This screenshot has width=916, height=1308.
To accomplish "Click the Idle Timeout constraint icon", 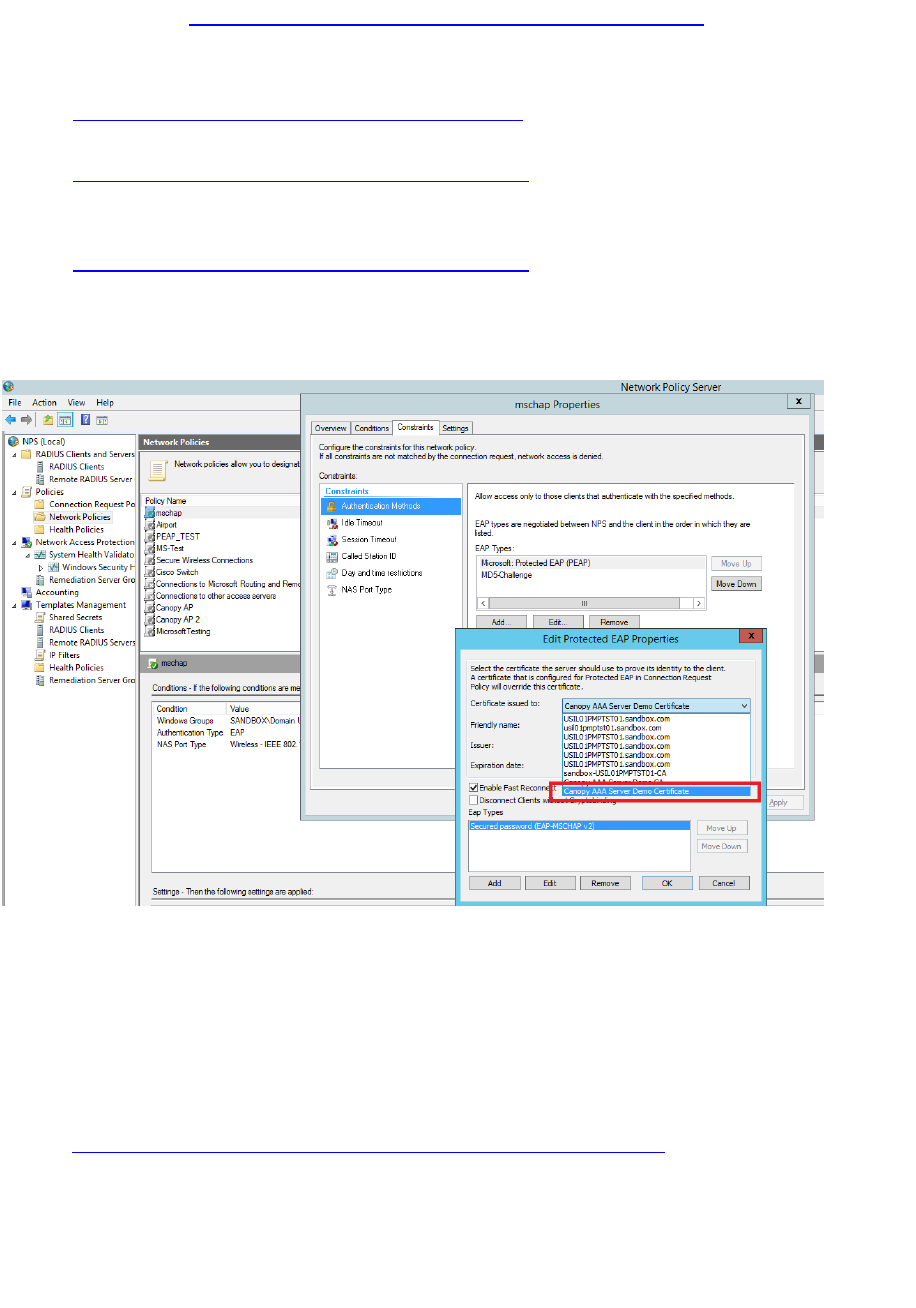I will tap(333, 523).
